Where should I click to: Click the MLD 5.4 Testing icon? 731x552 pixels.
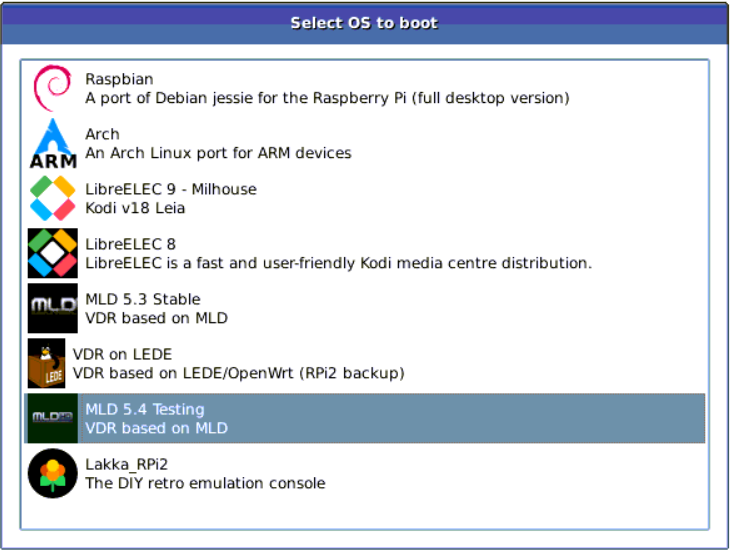point(53,418)
